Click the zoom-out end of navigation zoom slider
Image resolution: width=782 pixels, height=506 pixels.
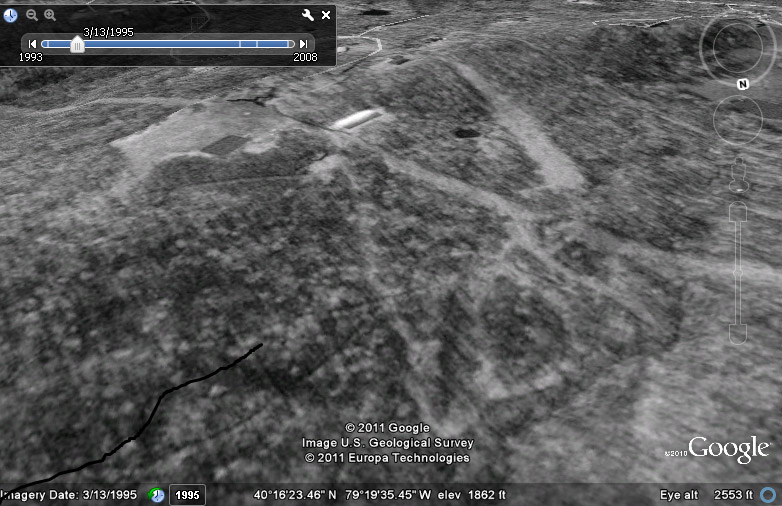coord(738,335)
